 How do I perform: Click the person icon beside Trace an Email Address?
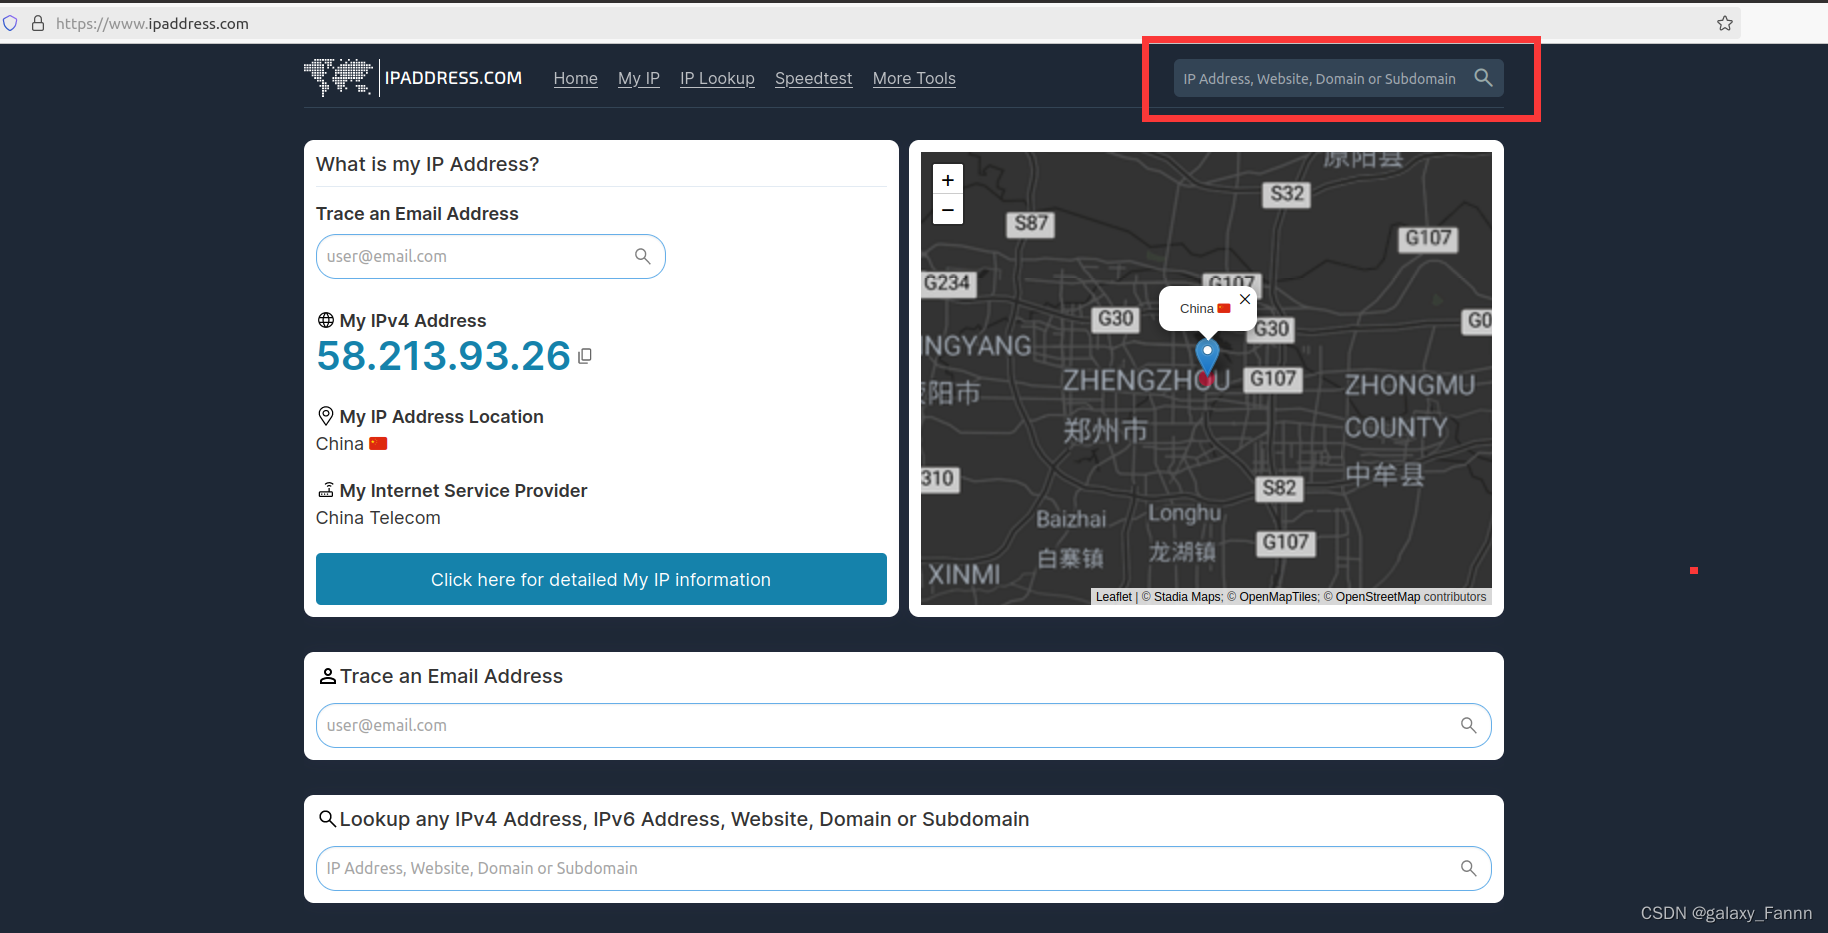[327, 676]
